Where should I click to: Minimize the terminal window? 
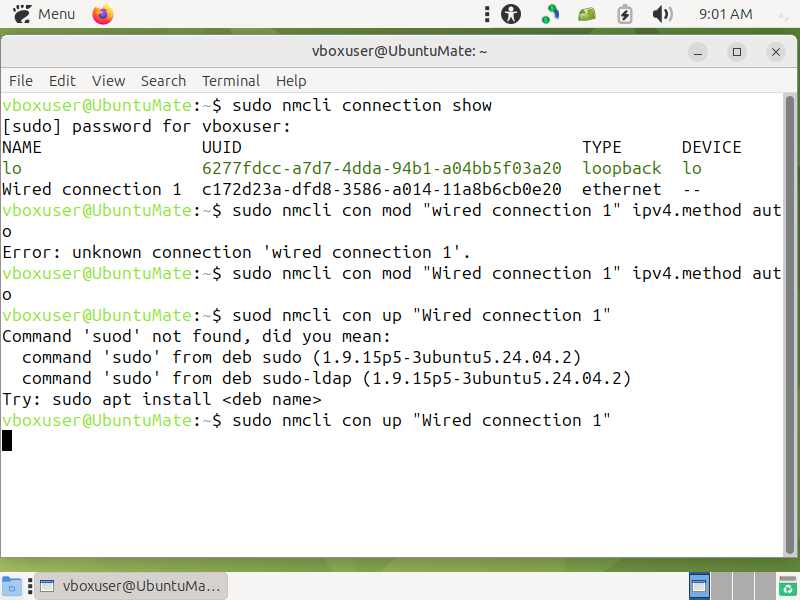[697, 52]
